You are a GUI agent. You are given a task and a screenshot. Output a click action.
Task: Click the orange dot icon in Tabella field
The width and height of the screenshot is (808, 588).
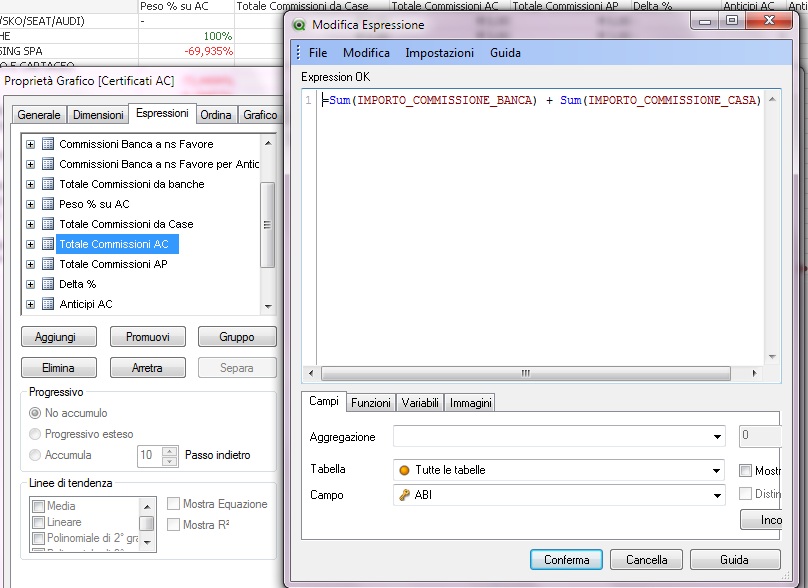pos(404,470)
